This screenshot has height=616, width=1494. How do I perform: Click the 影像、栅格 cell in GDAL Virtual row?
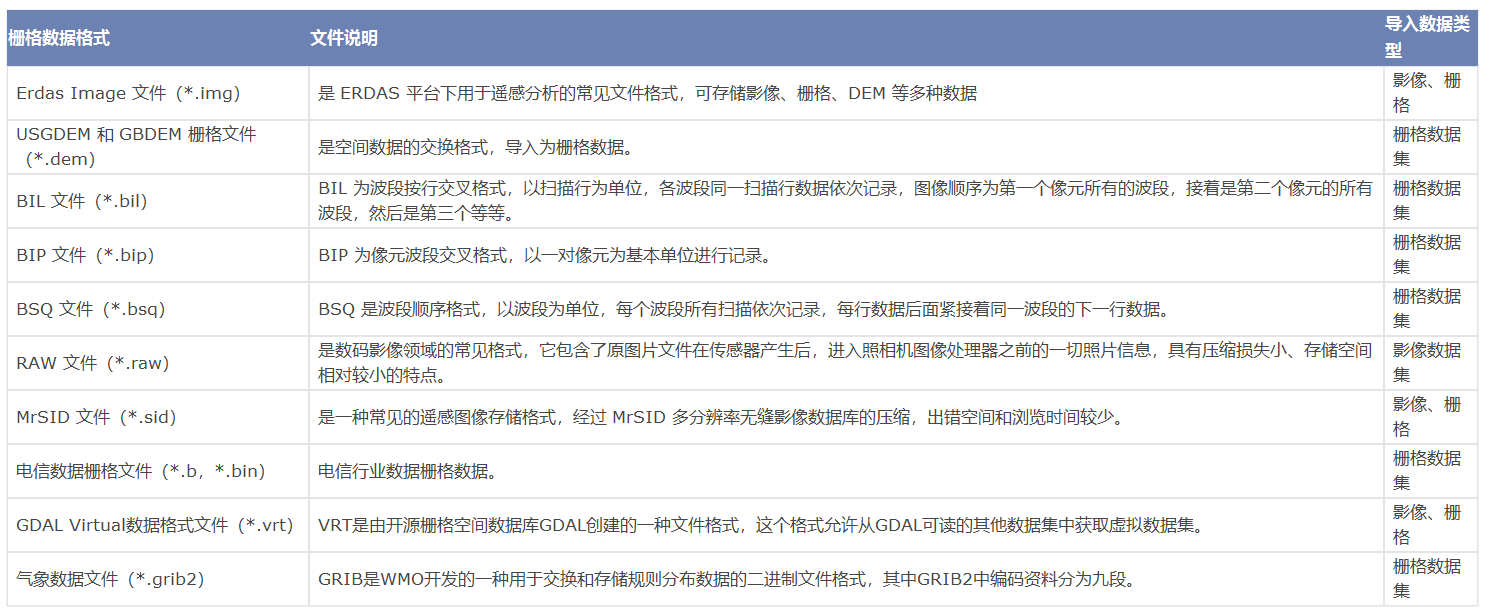(x=1431, y=525)
